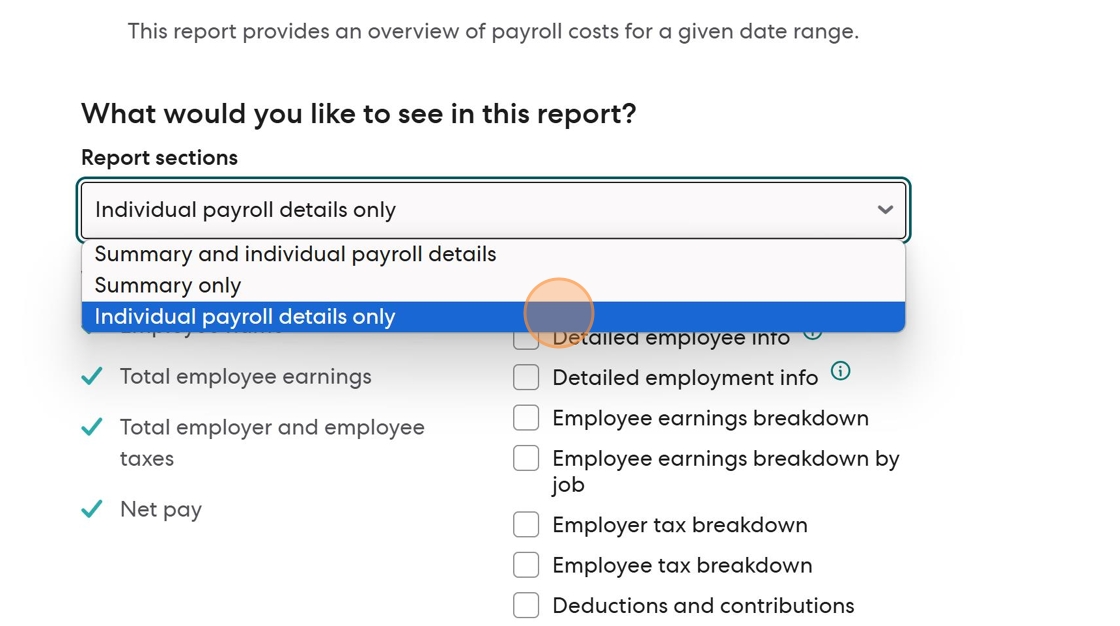Click the Total employee earnings label
The height and width of the screenshot is (626, 1120).
point(246,377)
